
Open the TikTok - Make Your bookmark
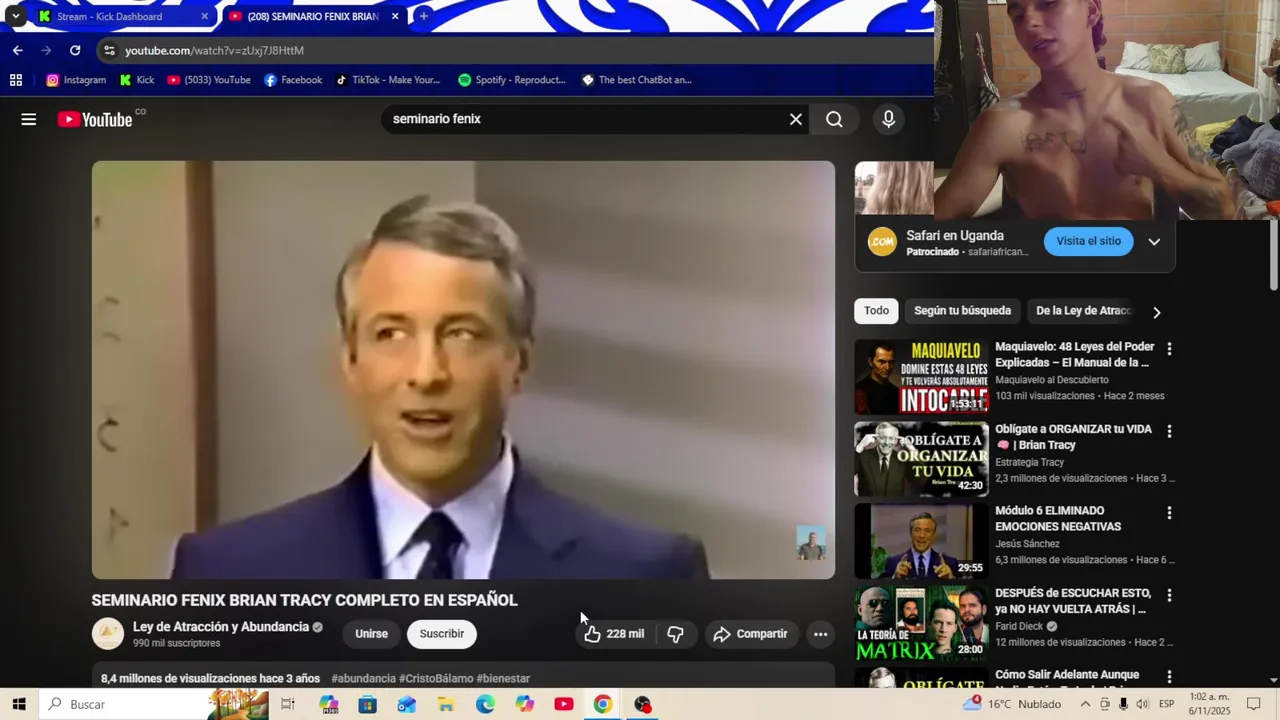tap(388, 80)
